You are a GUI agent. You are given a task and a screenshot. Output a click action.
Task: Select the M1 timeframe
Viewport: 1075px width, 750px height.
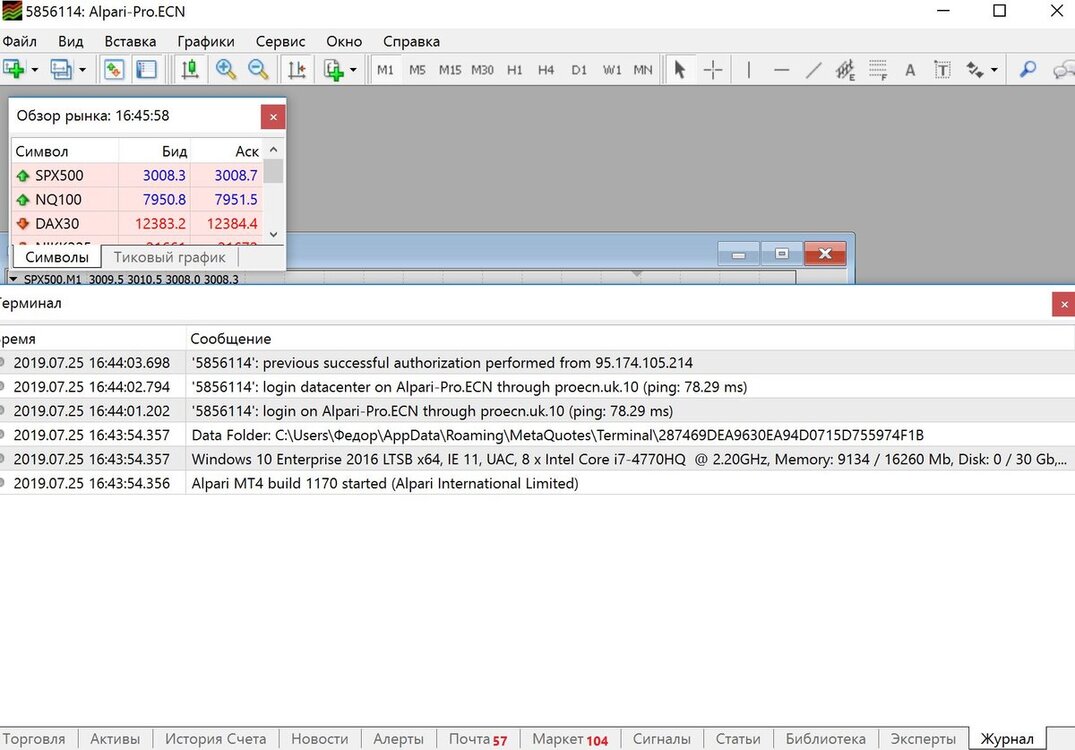[x=385, y=70]
